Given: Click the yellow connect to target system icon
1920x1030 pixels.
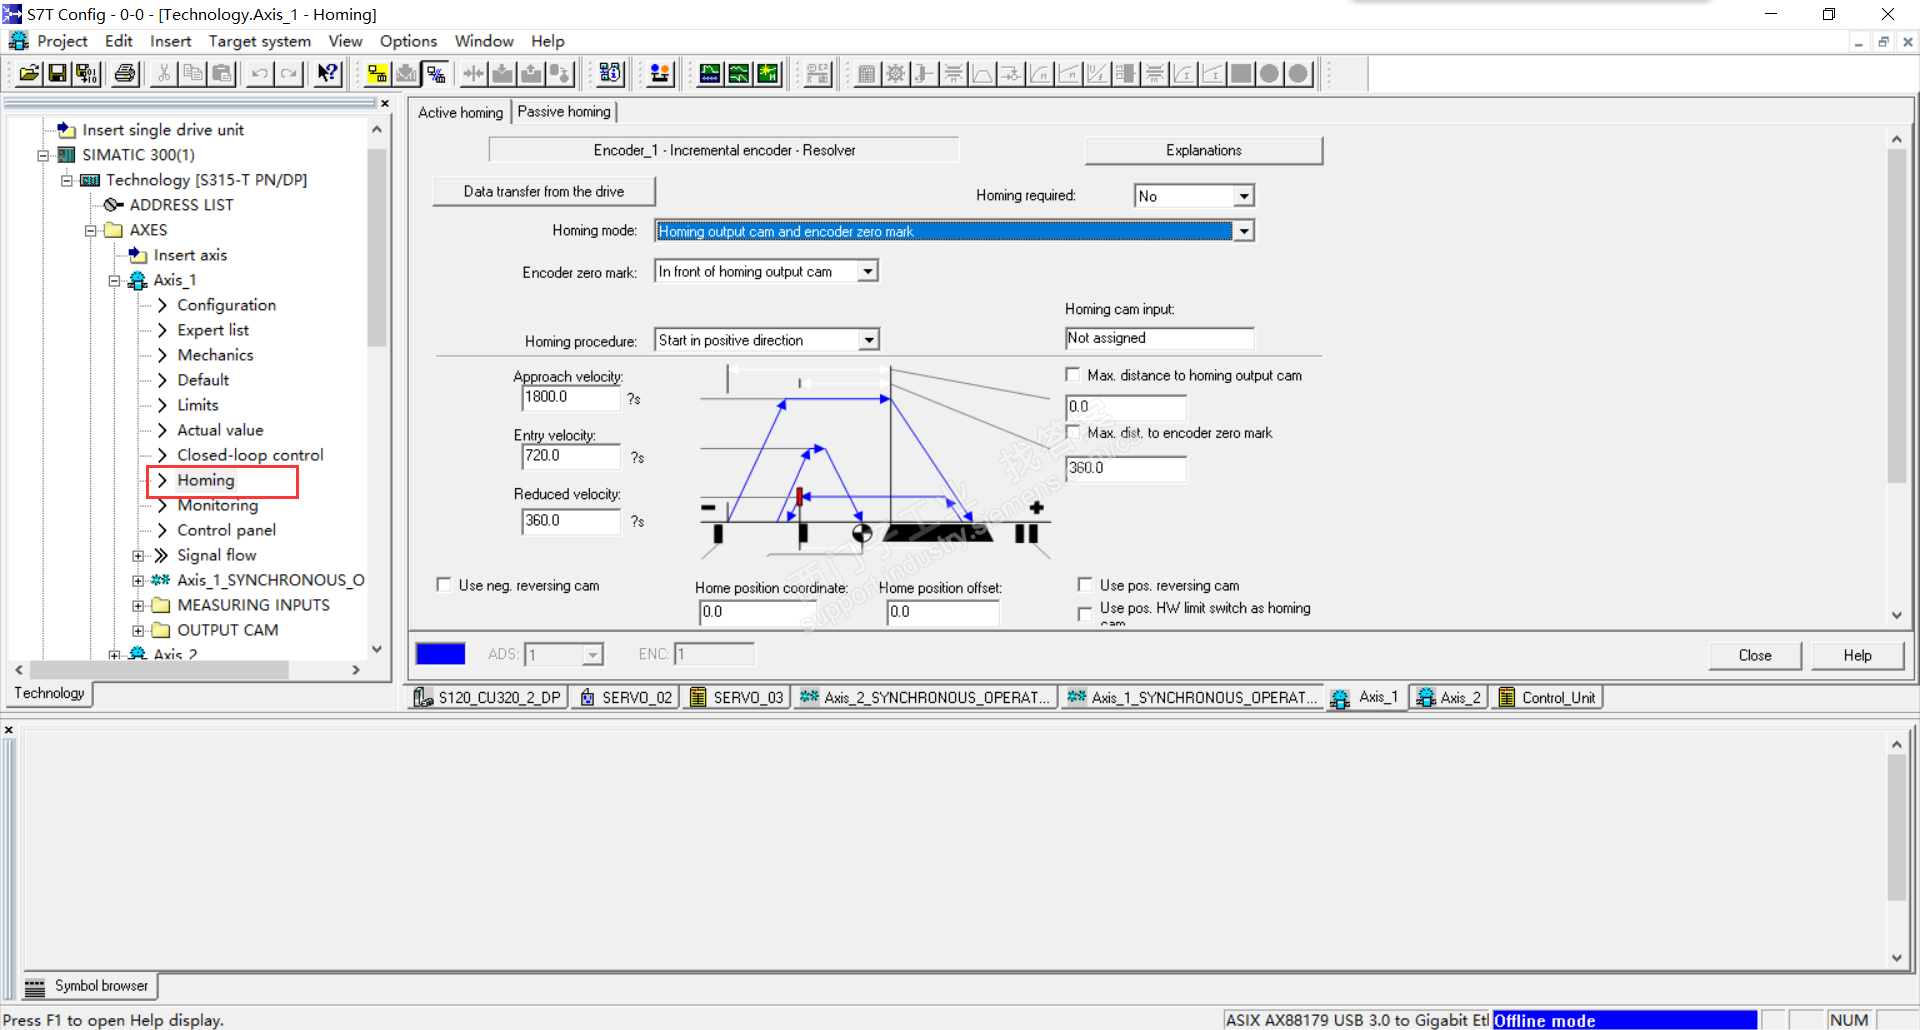Looking at the screenshot, I should (377, 73).
